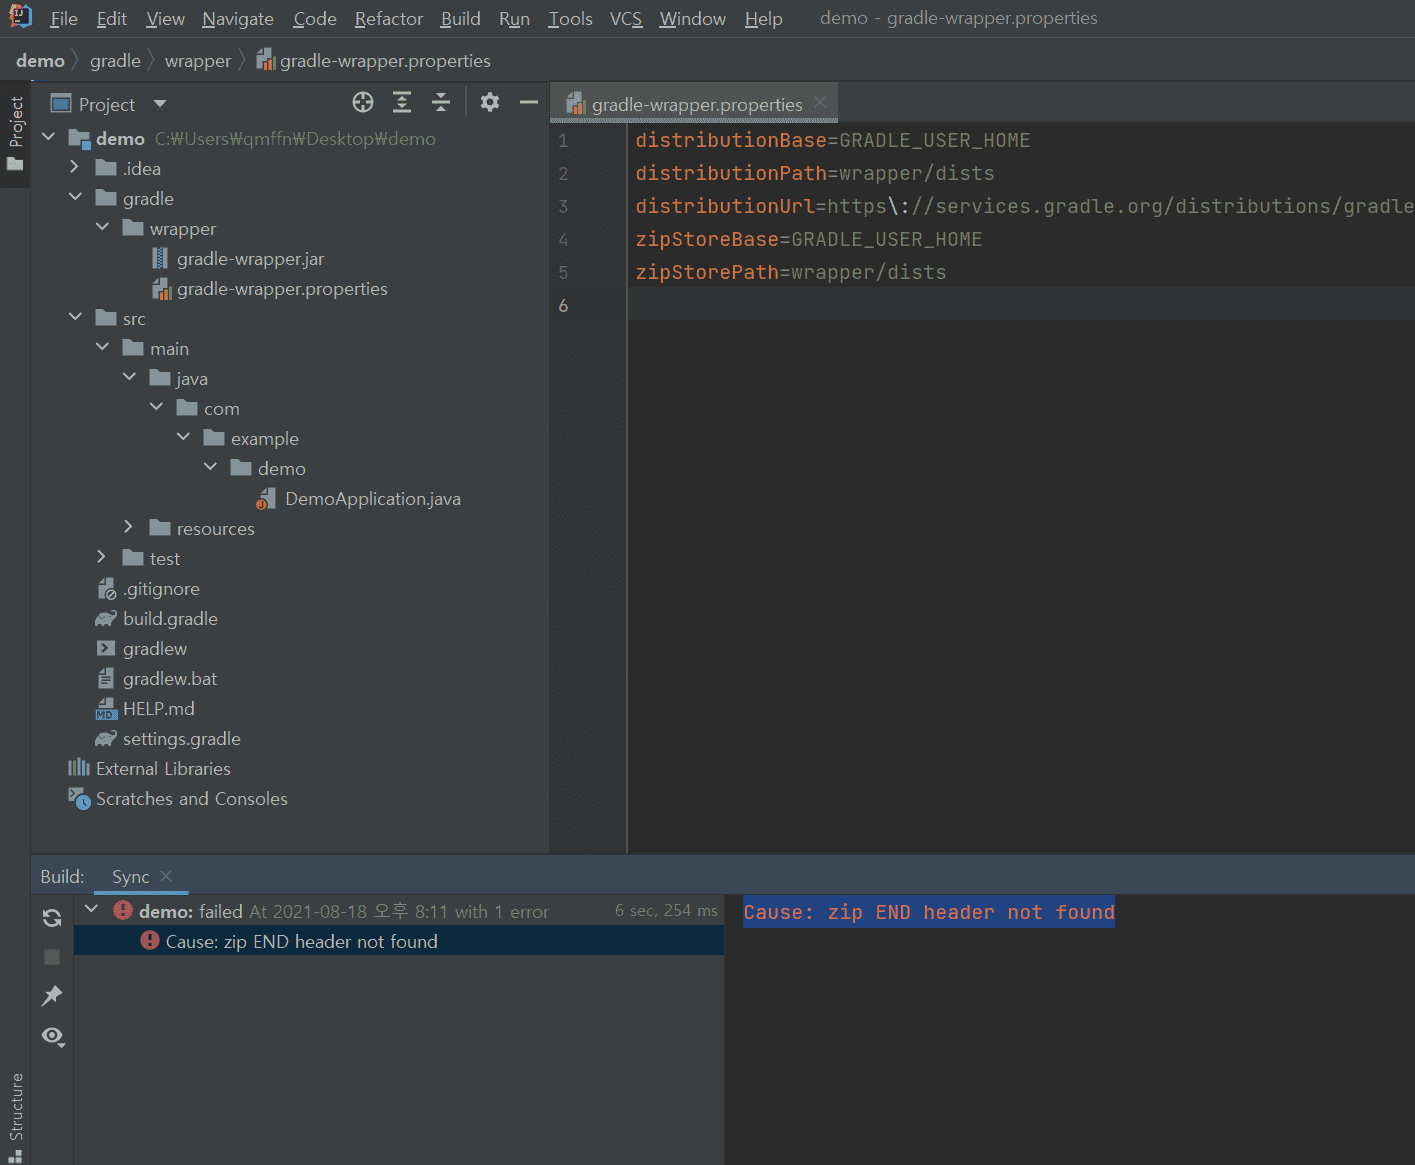1415x1165 pixels.
Task: Open Project panel gear settings
Action: tap(490, 102)
